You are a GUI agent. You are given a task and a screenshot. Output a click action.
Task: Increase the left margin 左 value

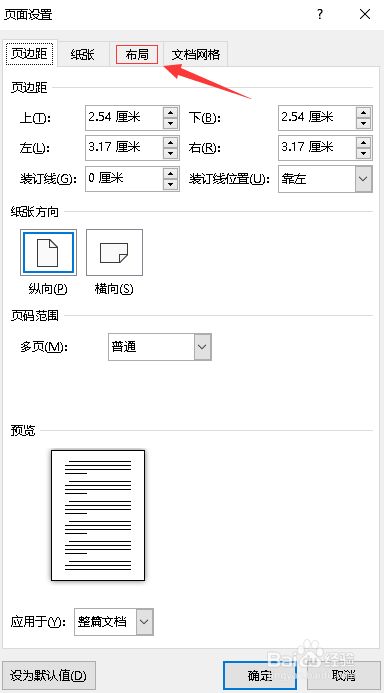(171, 142)
